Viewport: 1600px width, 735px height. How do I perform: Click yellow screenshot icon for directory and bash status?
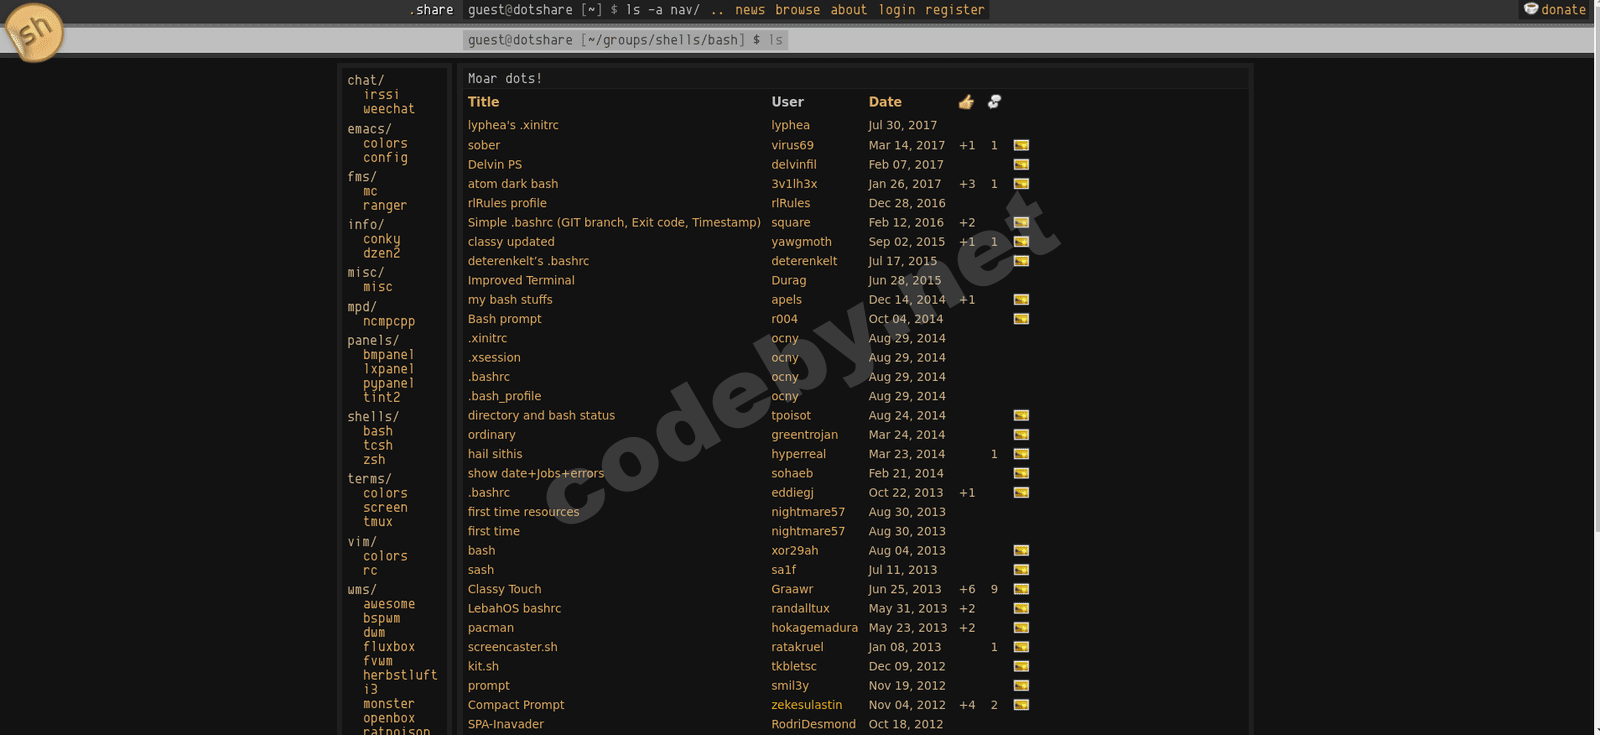pyautogui.click(x=1021, y=416)
